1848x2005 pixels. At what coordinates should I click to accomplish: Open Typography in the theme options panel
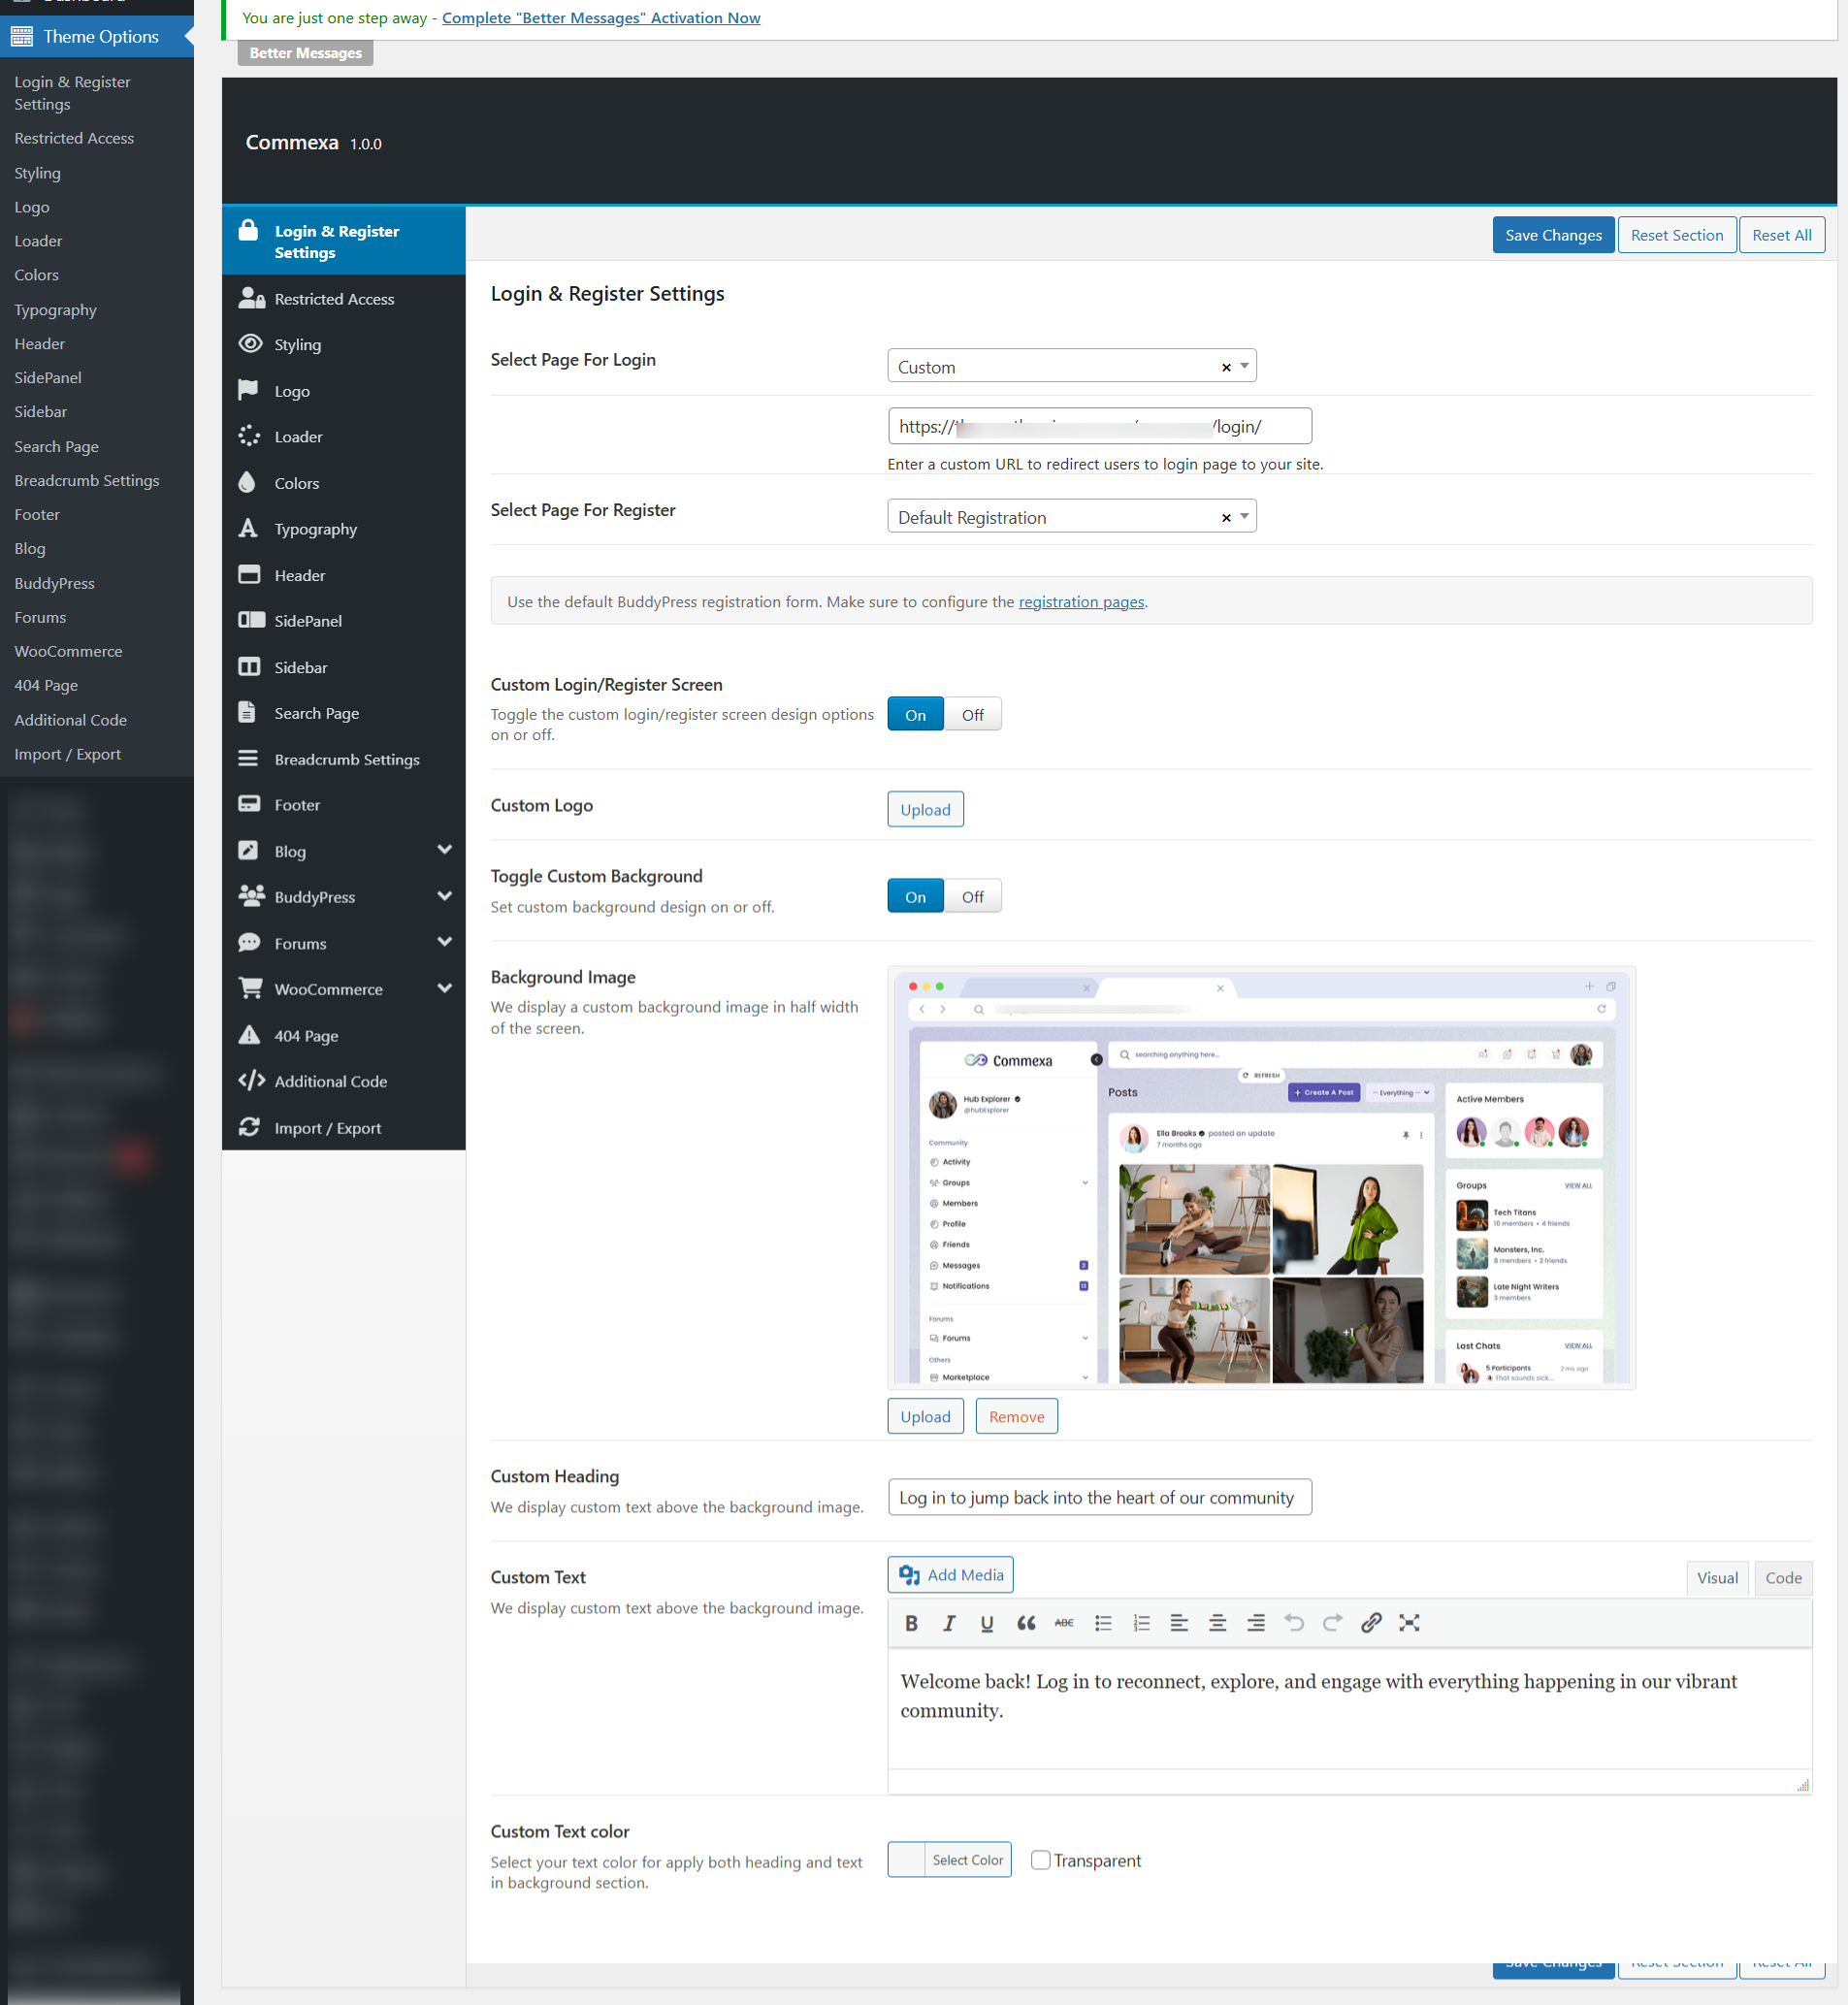(x=315, y=529)
